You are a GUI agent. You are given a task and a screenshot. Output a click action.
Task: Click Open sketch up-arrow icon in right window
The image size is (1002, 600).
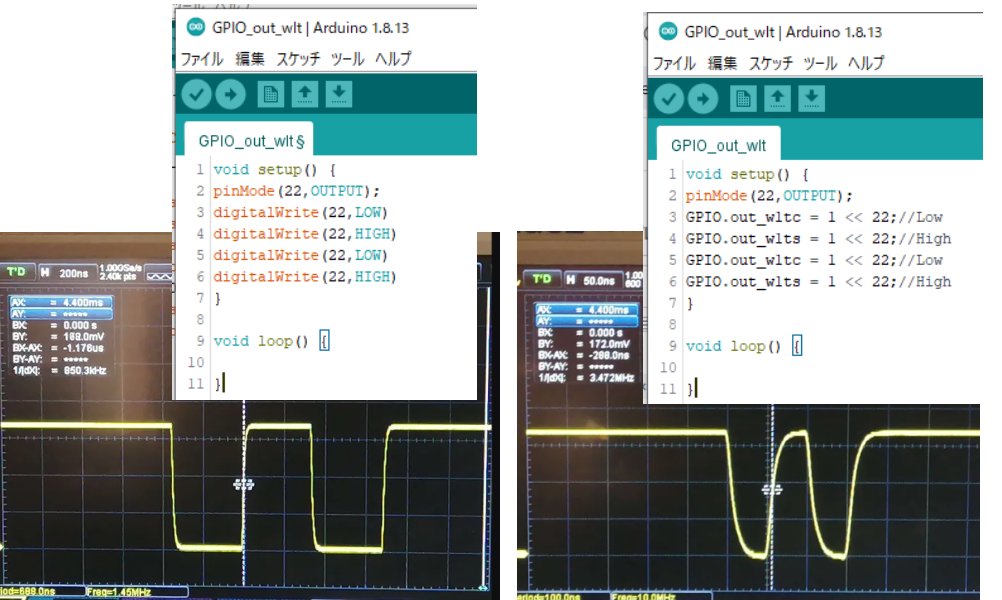[778, 98]
